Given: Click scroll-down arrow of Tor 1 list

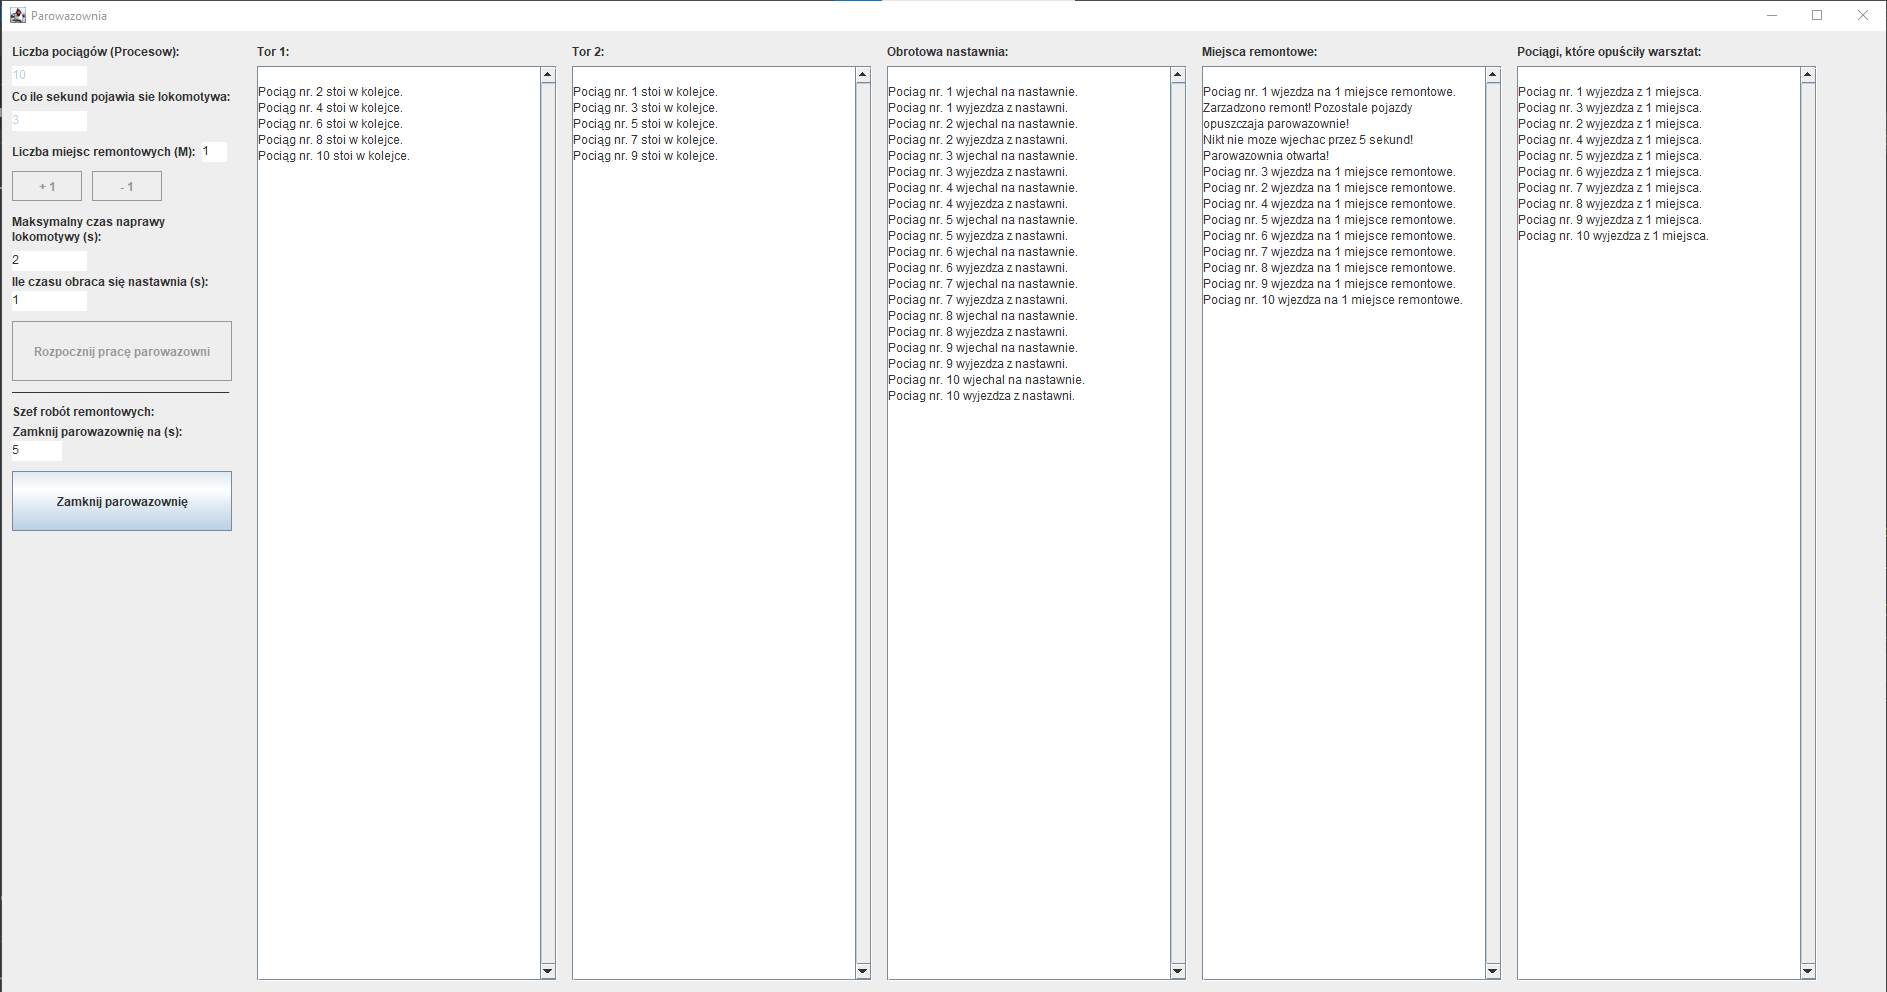Looking at the screenshot, I should click(x=548, y=971).
